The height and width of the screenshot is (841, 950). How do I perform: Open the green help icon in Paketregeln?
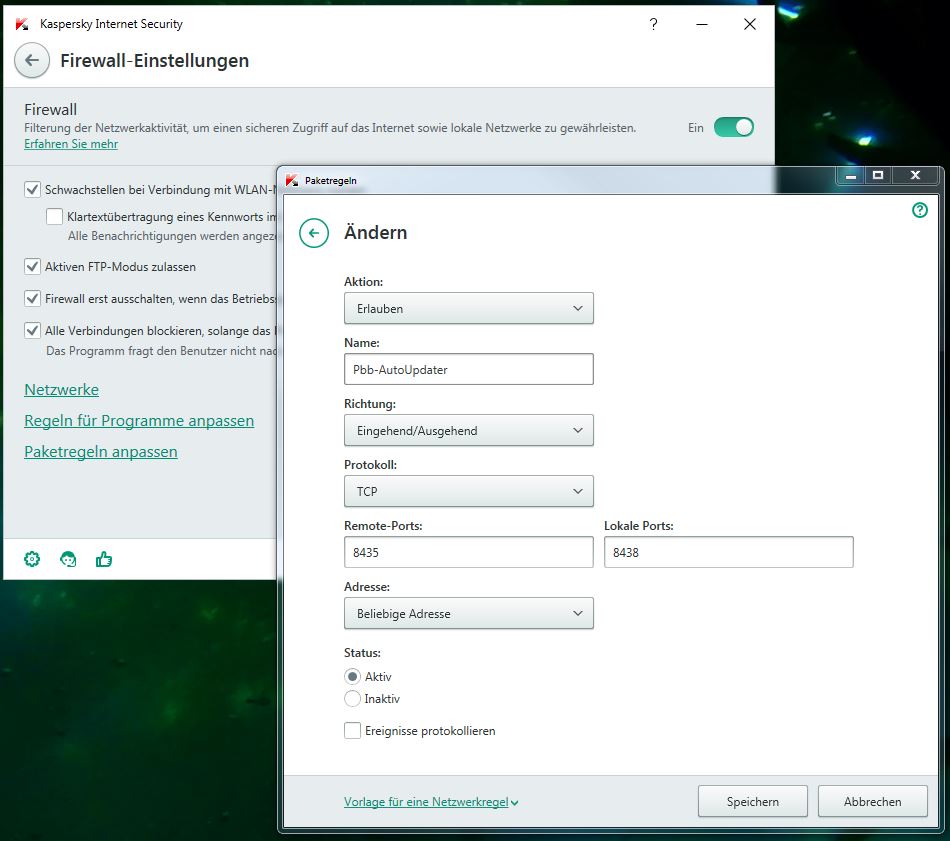tap(920, 210)
